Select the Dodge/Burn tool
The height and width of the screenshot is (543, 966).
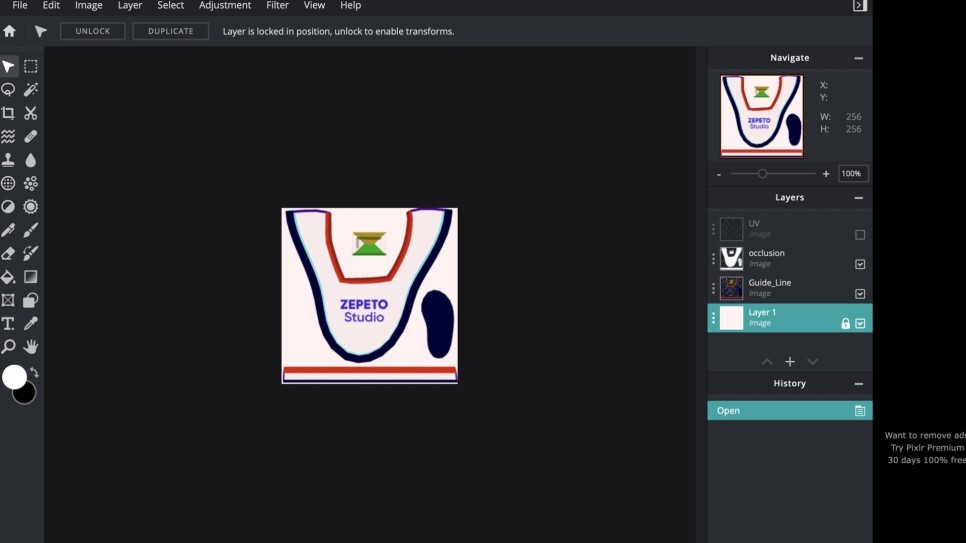click(8, 206)
